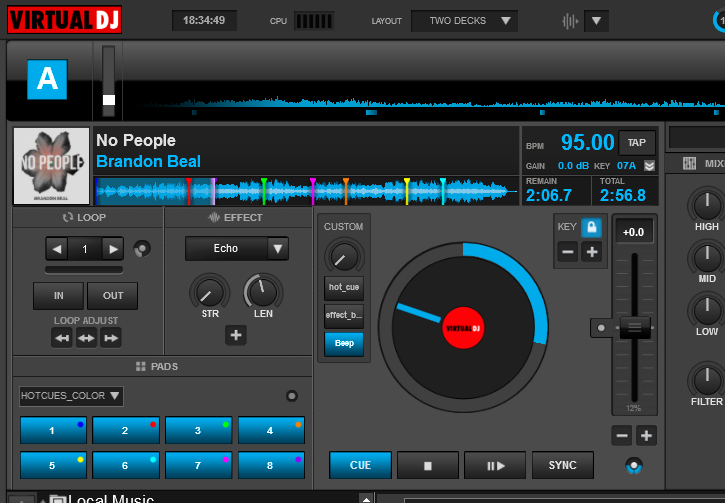Click the clock display 18:34:49
The height and width of the screenshot is (503, 725).
[x=204, y=21]
